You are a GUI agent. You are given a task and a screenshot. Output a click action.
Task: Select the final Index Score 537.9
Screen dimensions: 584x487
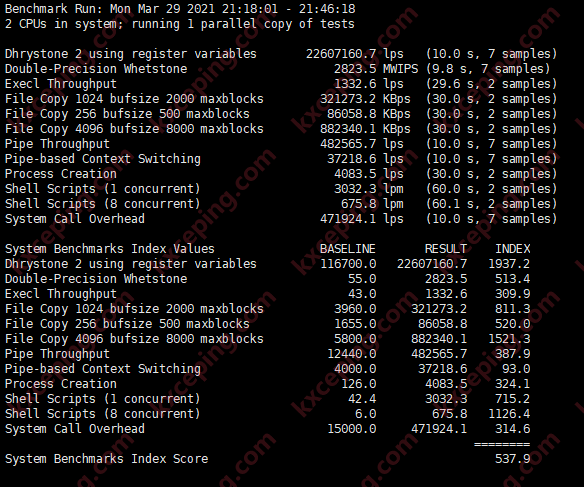coord(512,459)
